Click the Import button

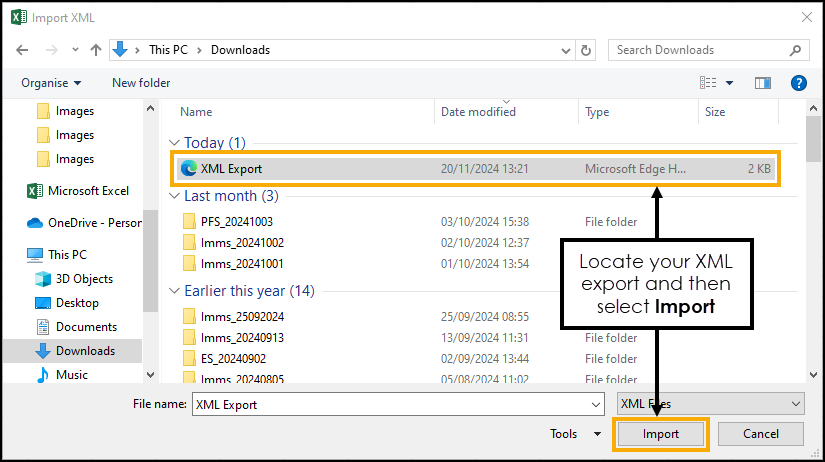(x=660, y=434)
